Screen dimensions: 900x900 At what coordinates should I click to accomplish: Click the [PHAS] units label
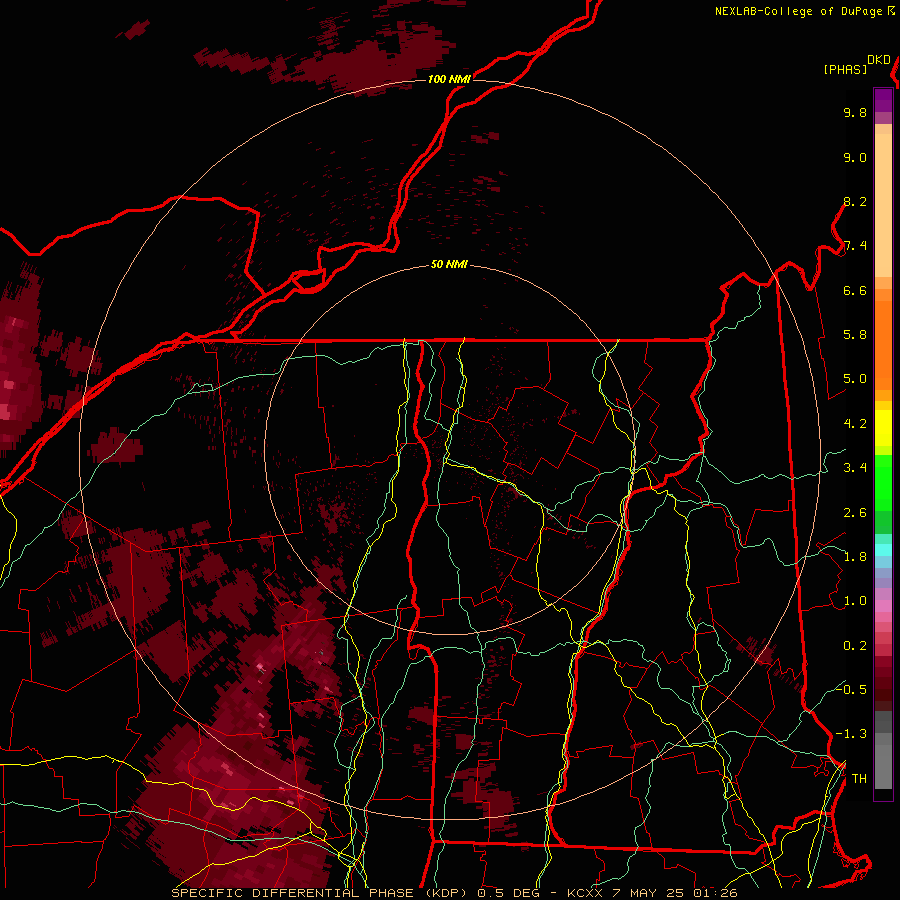click(x=845, y=70)
